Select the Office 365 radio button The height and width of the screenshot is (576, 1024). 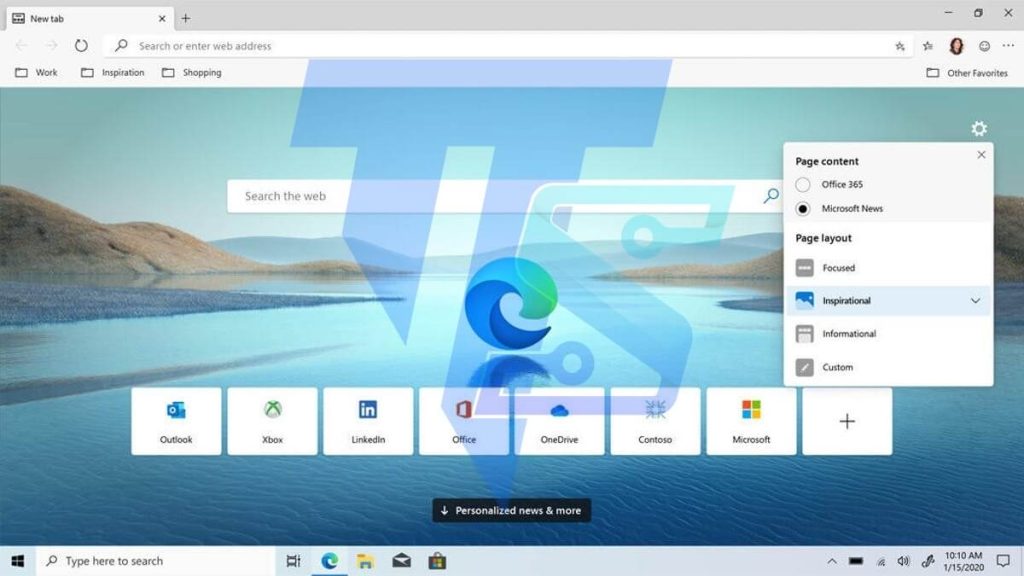coord(803,185)
